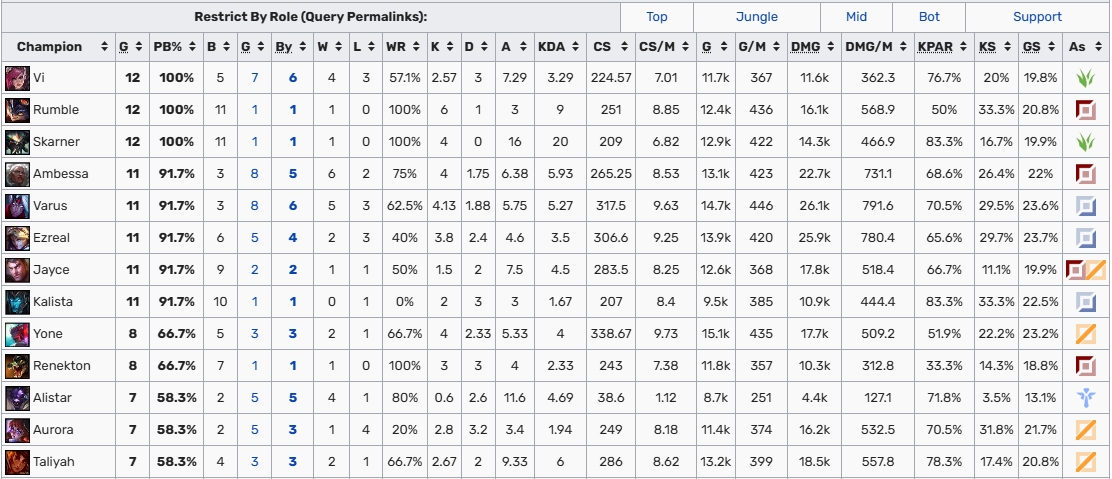The height and width of the screenshot is (479, 1112).
Task: Click Varus's bot lane role icon
Action: [x=1086, y=206]
